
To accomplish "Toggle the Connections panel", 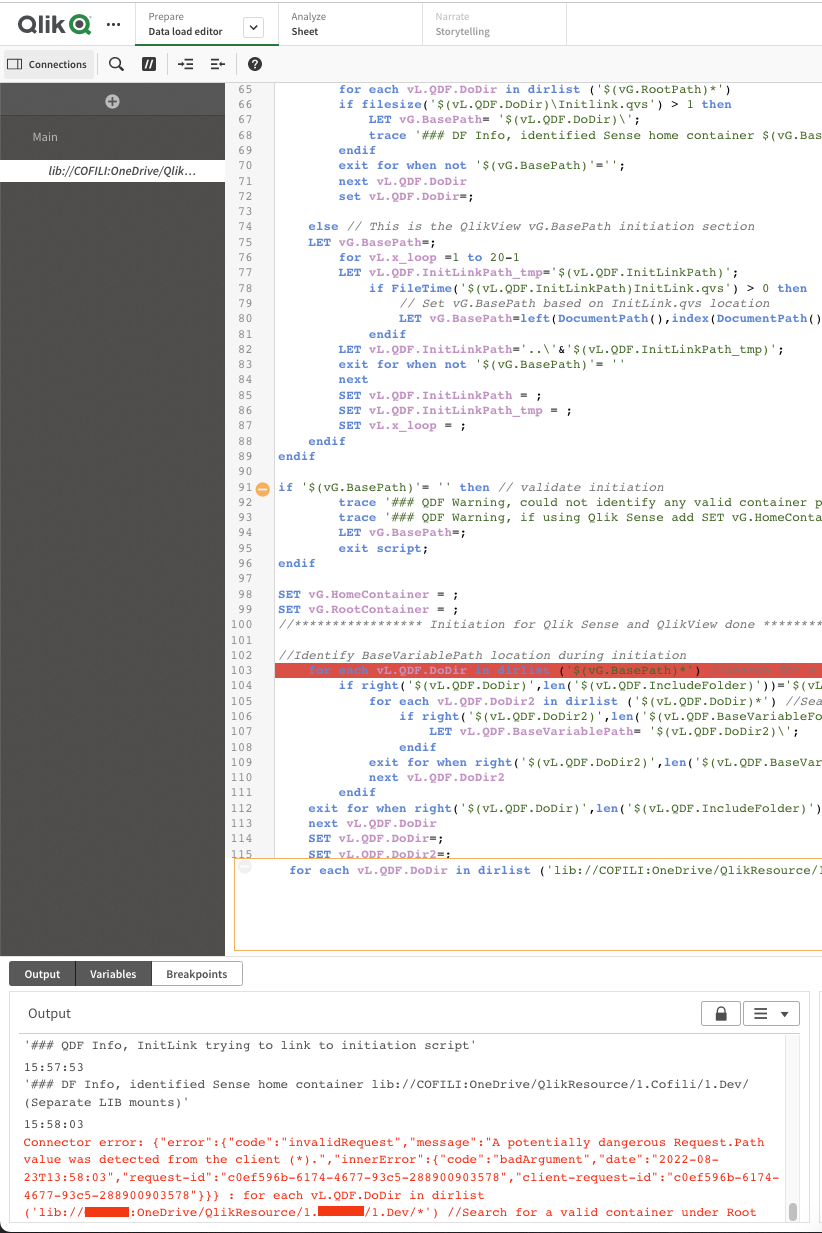I will tap(48, 64).
